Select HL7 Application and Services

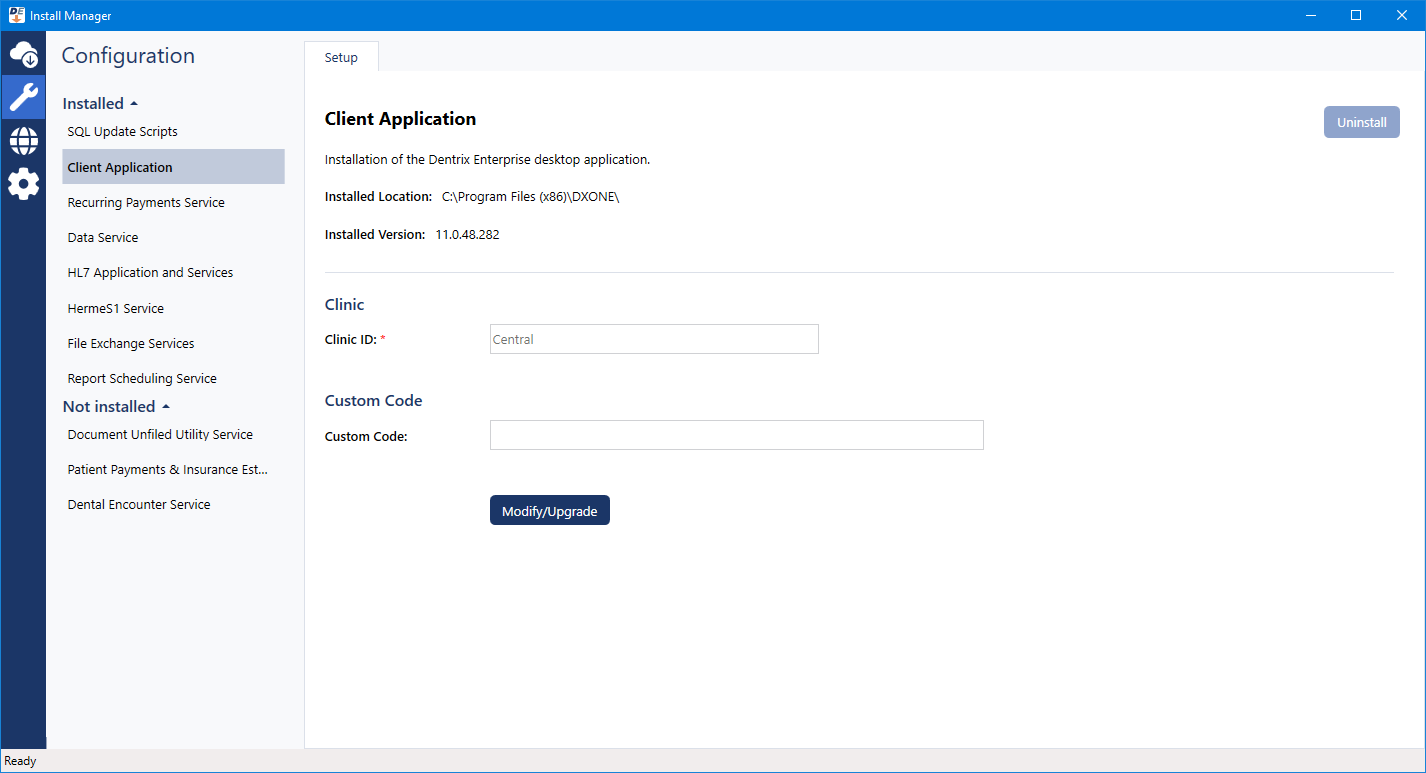(x=150, y=273)
